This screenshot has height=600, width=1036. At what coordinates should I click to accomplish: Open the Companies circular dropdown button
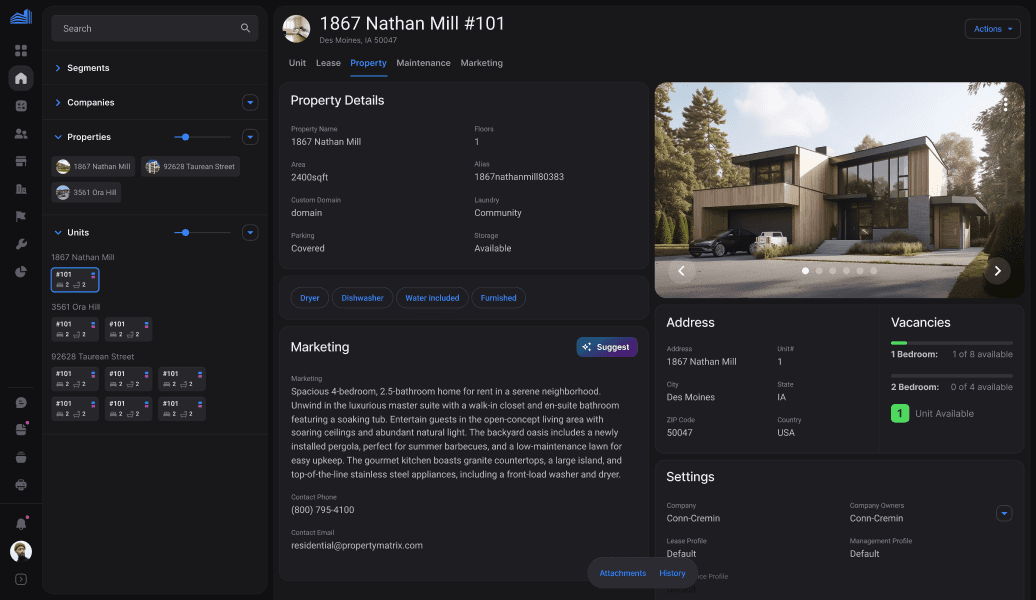tap(250, 102)
